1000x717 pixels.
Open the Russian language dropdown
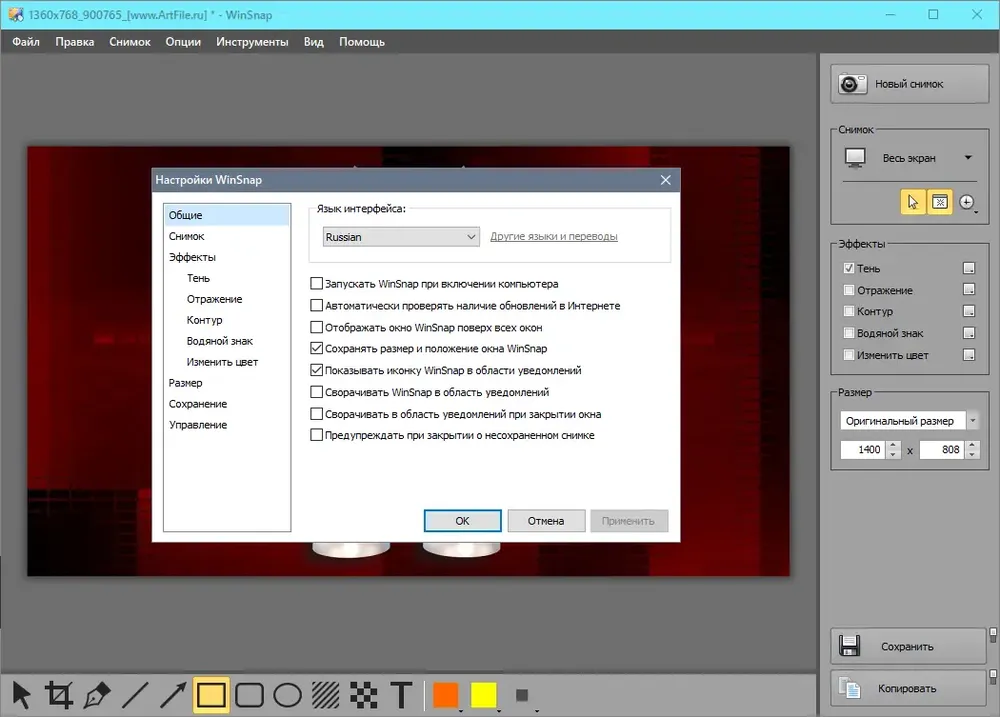[401, 237]
